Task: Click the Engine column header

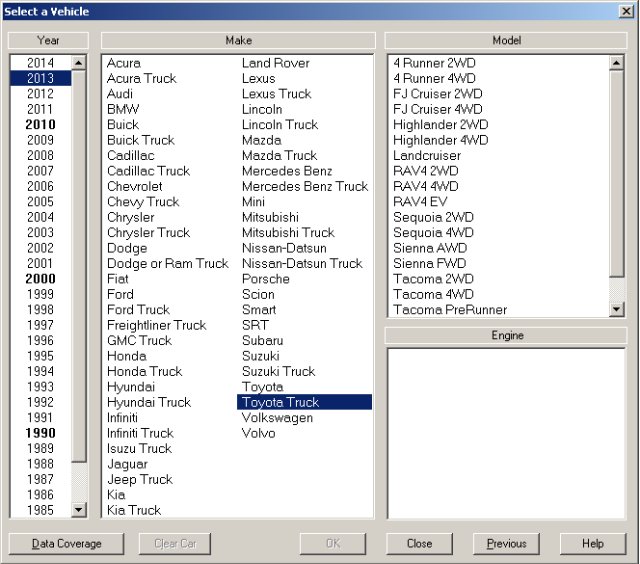Action: [x=506, y=335]
